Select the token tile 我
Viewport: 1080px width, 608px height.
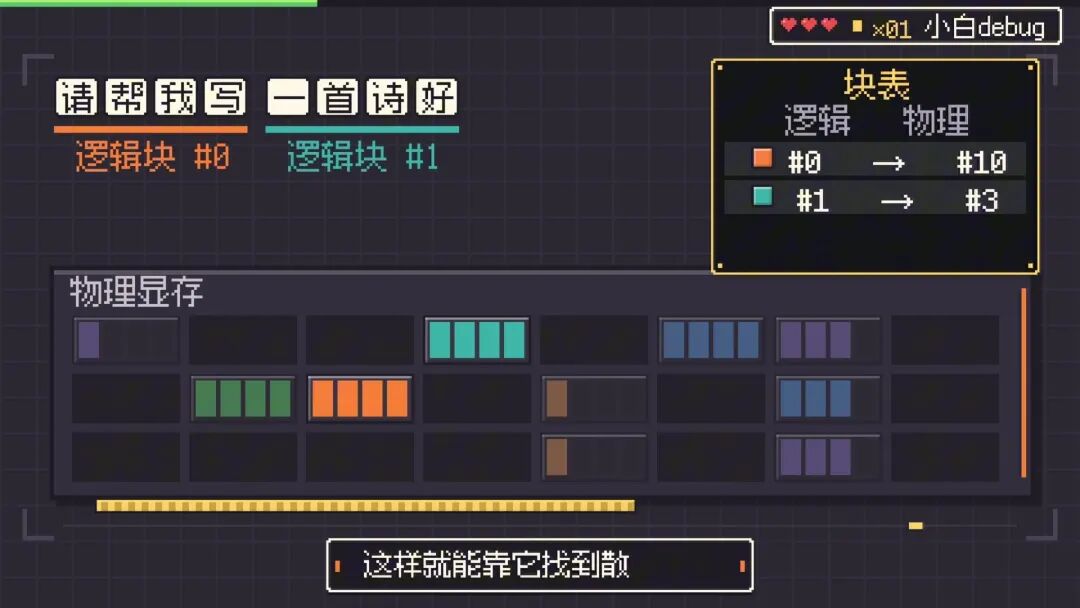click(x=176, y=97)
